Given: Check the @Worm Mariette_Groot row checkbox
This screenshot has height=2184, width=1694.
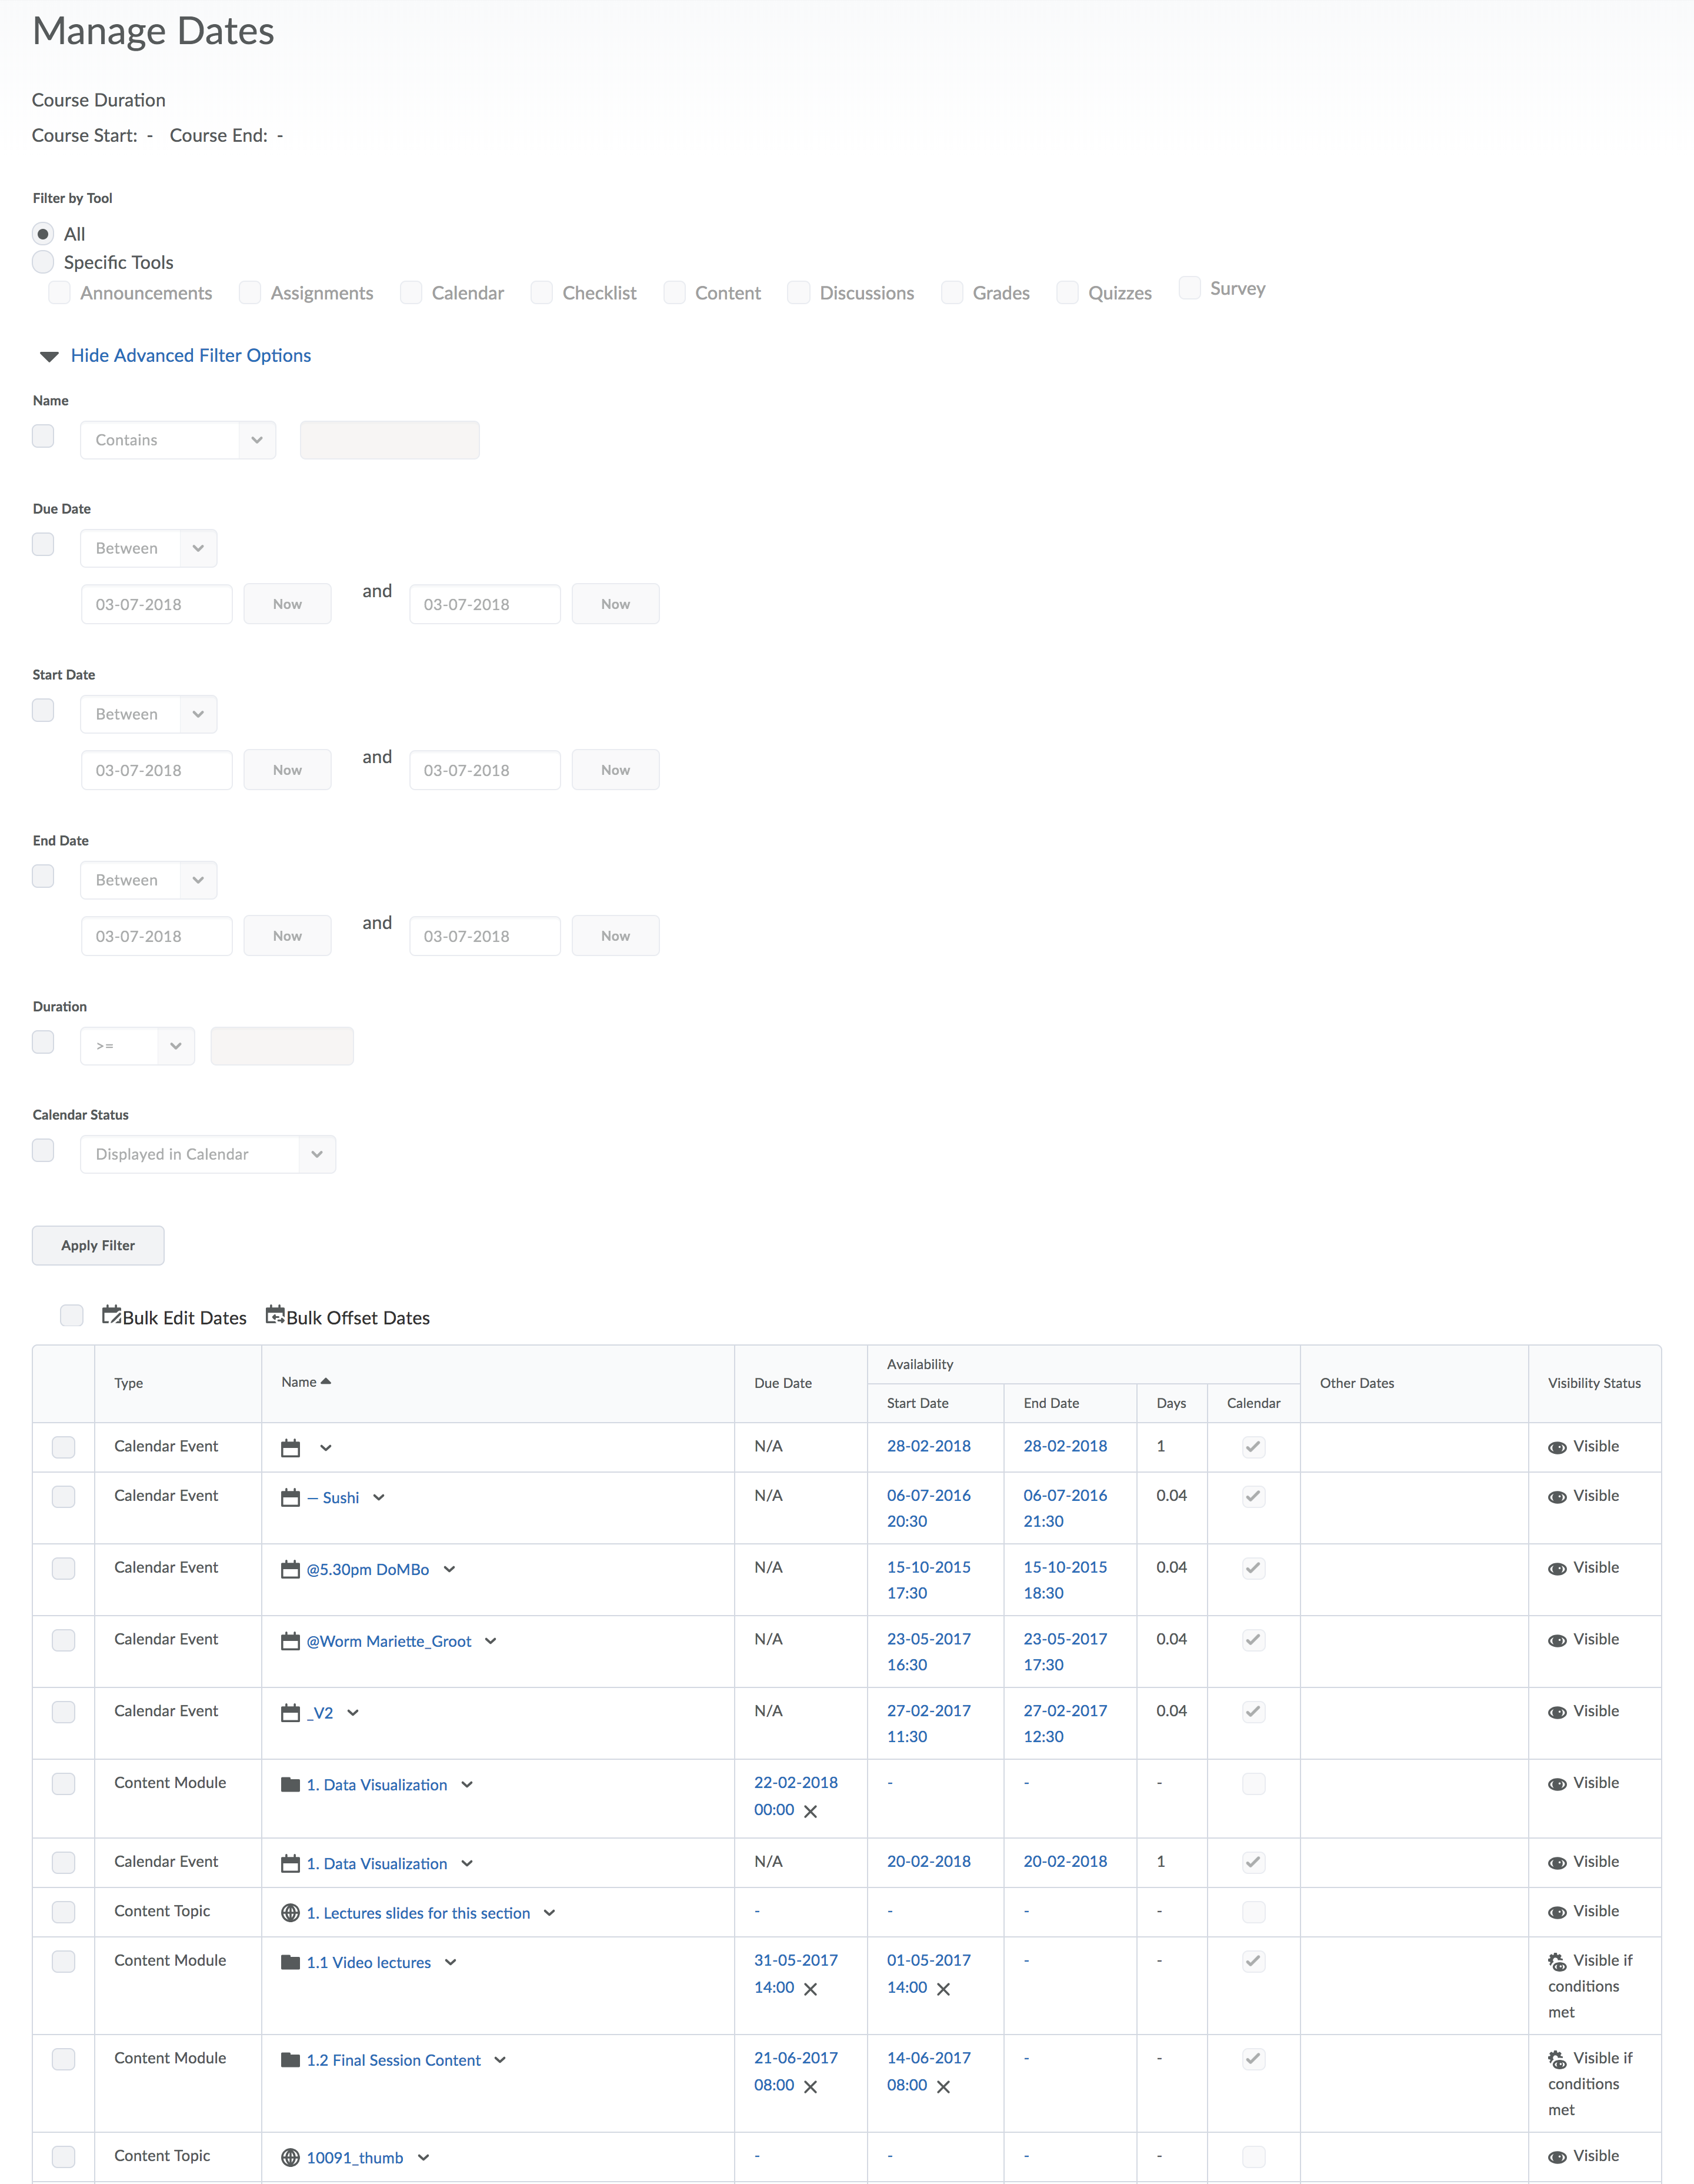Looking at the screenshot, I should 63,1640.
